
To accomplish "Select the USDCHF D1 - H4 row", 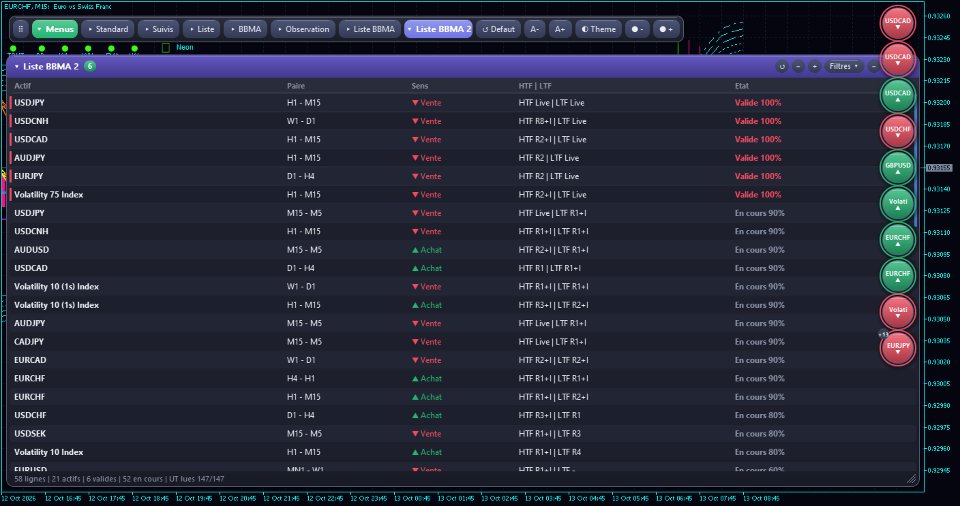I will [x=462, y=415].
